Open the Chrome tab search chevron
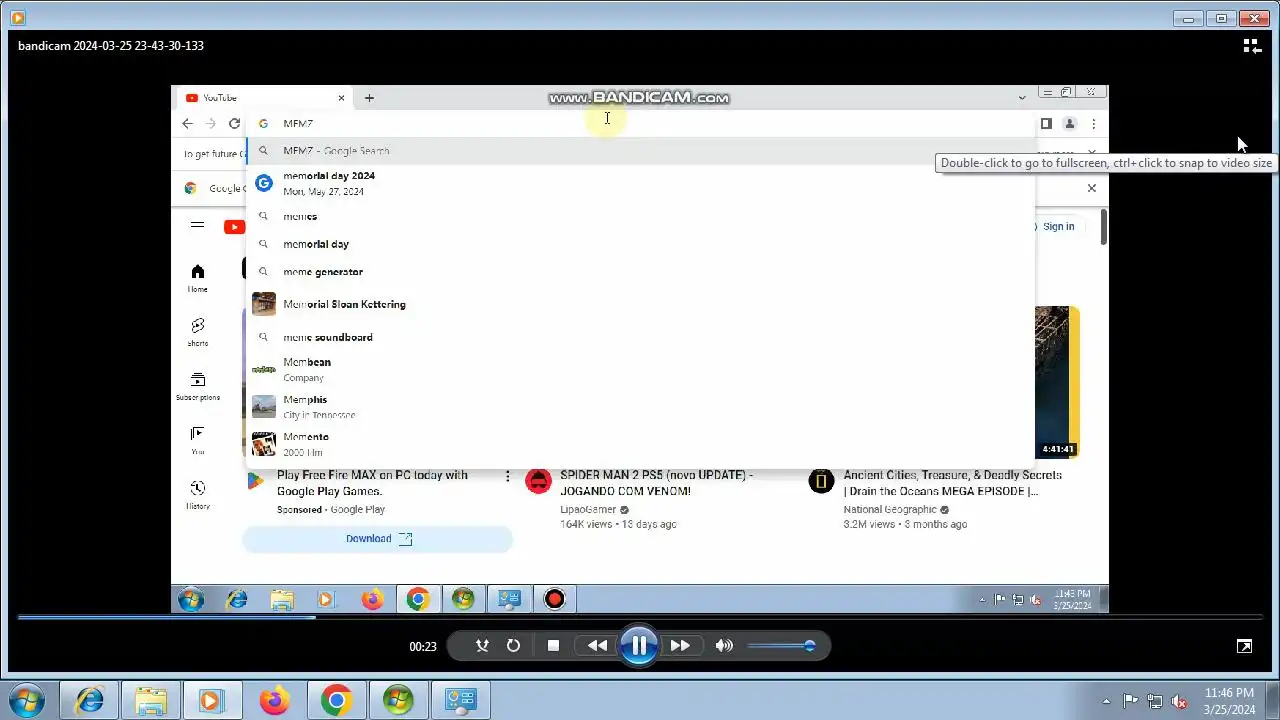The width and height of the screenshot is (1280, 720). (1022, 98)
